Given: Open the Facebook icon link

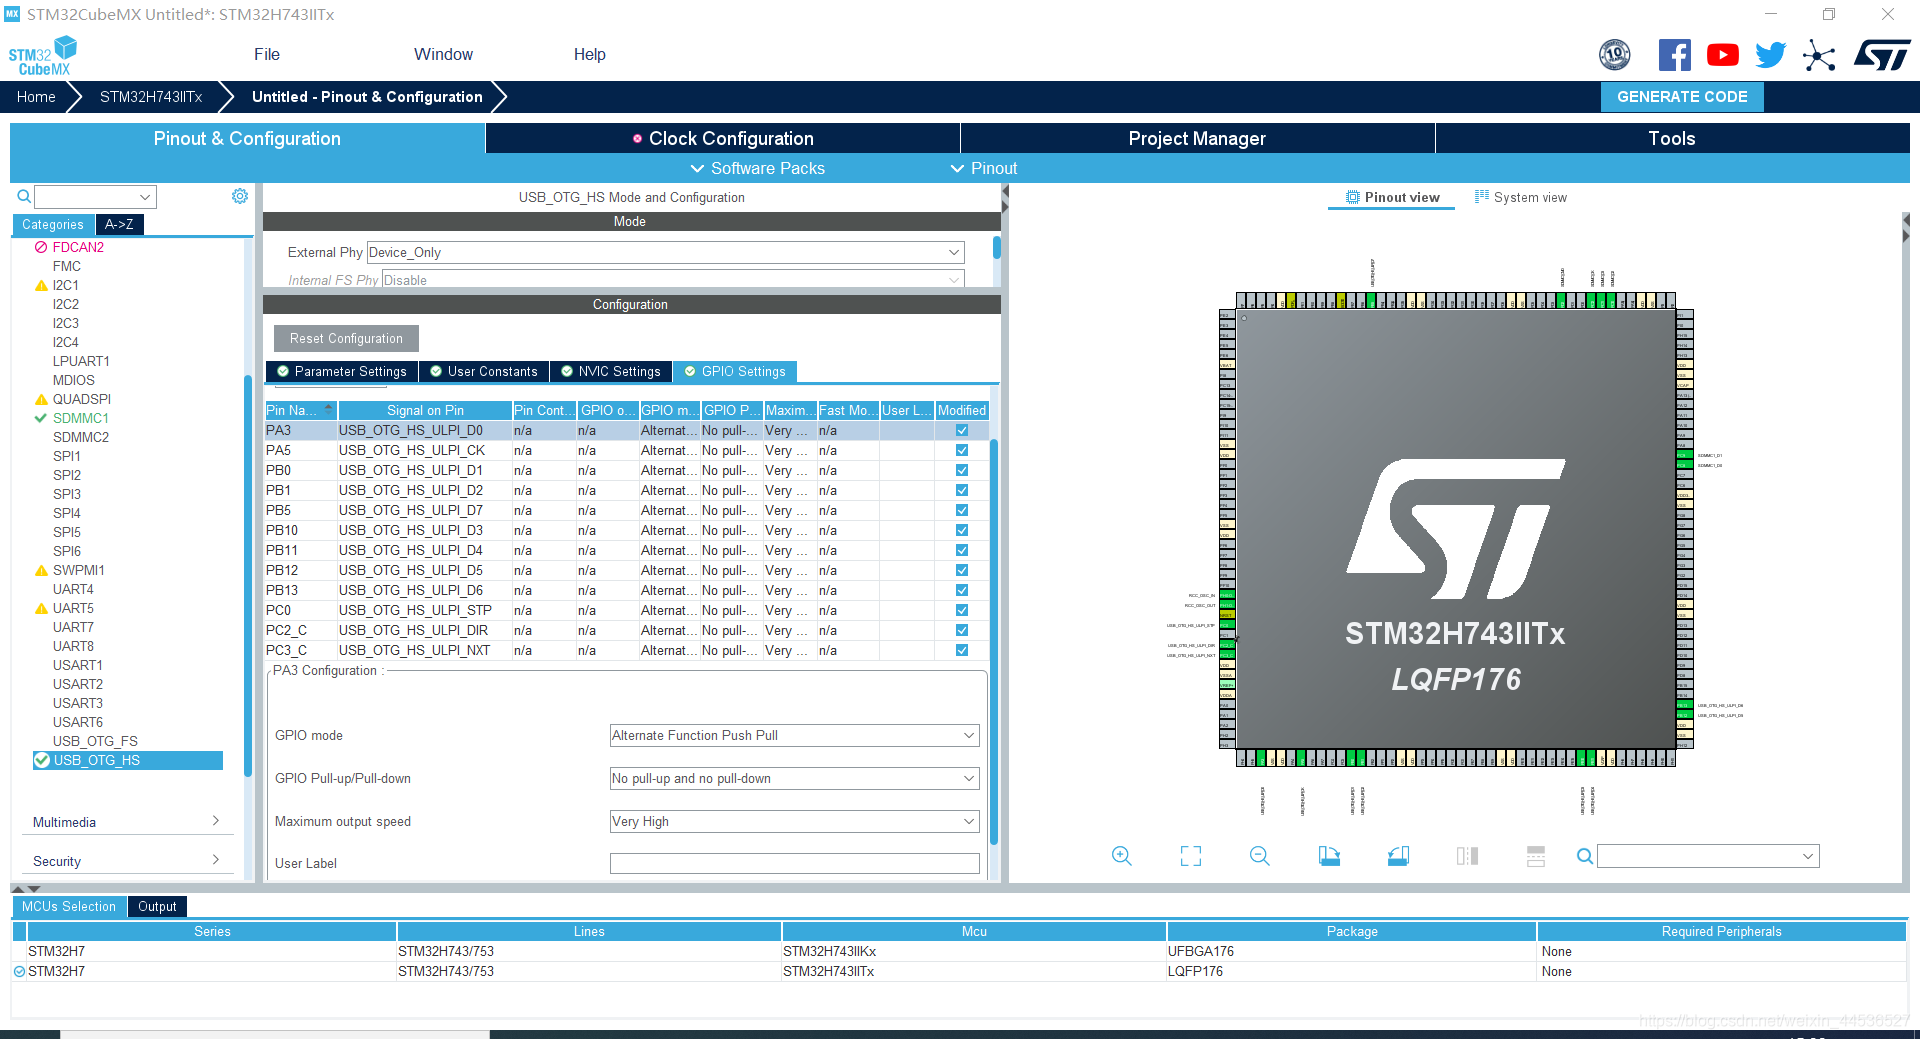Looking at the screenshot, I should click(x=1674, y=55).
